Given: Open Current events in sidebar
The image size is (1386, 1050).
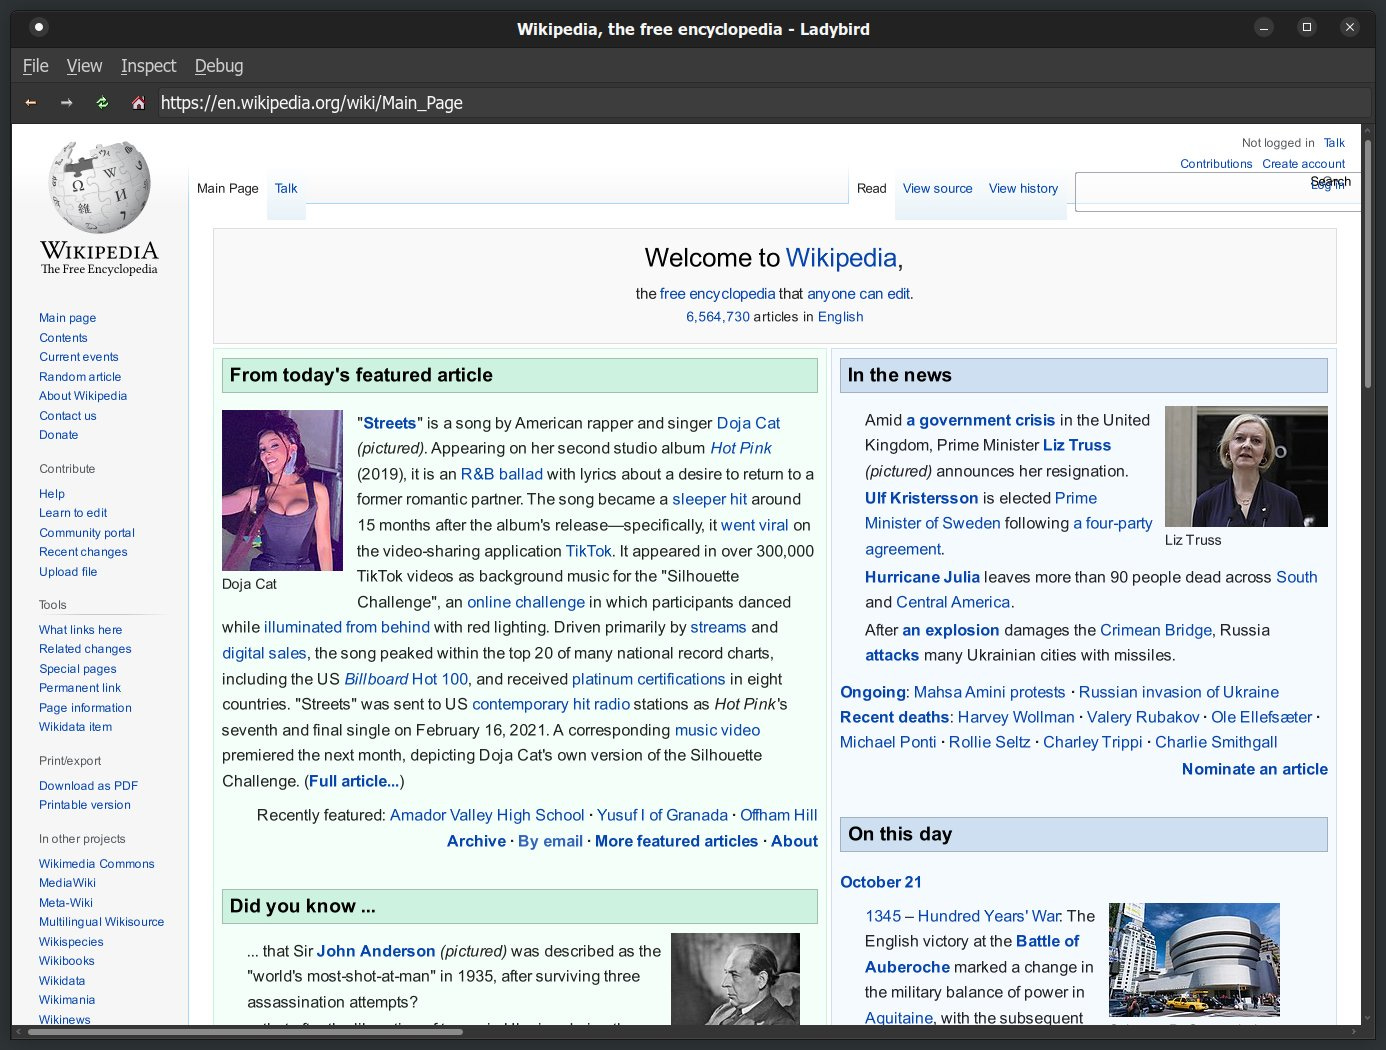Looking at the screenshot, I should click(79, 356).
